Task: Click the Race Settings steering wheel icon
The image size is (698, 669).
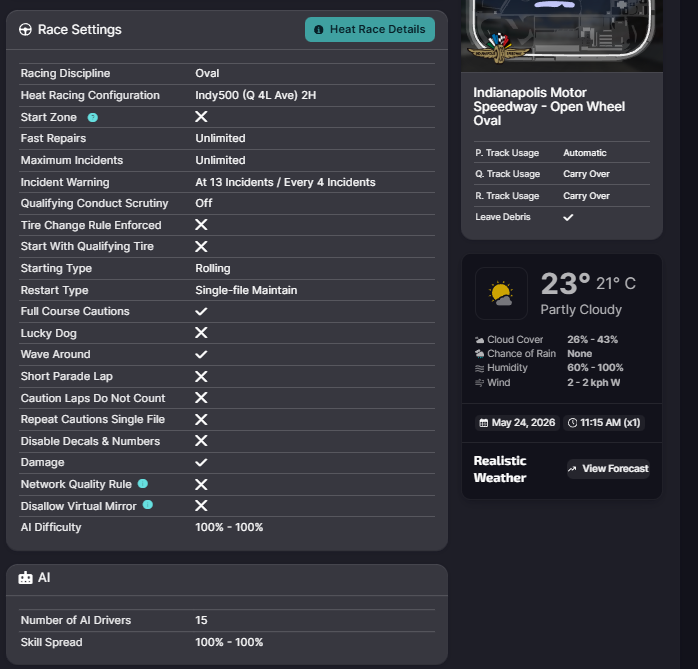Action: [25, 30]
